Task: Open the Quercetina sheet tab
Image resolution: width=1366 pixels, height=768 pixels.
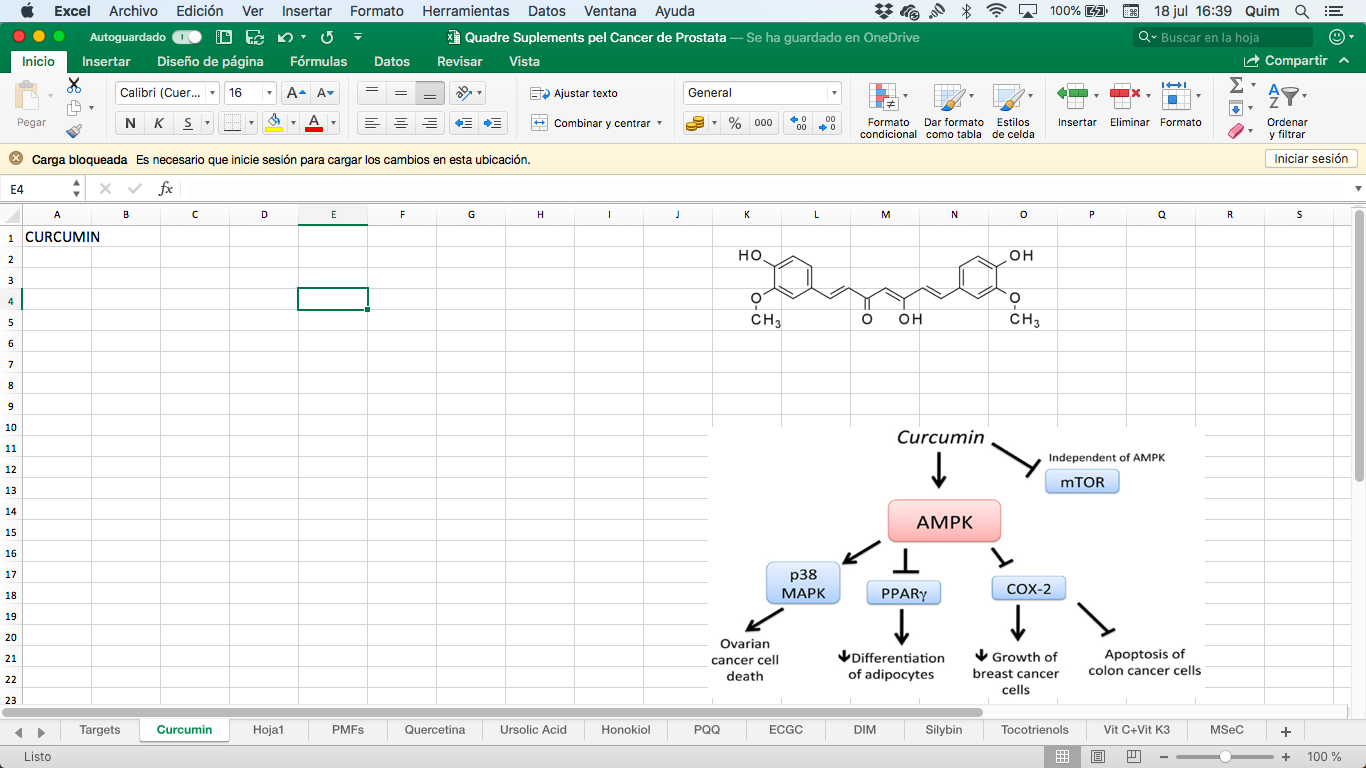Action: (x=434, y=730)
